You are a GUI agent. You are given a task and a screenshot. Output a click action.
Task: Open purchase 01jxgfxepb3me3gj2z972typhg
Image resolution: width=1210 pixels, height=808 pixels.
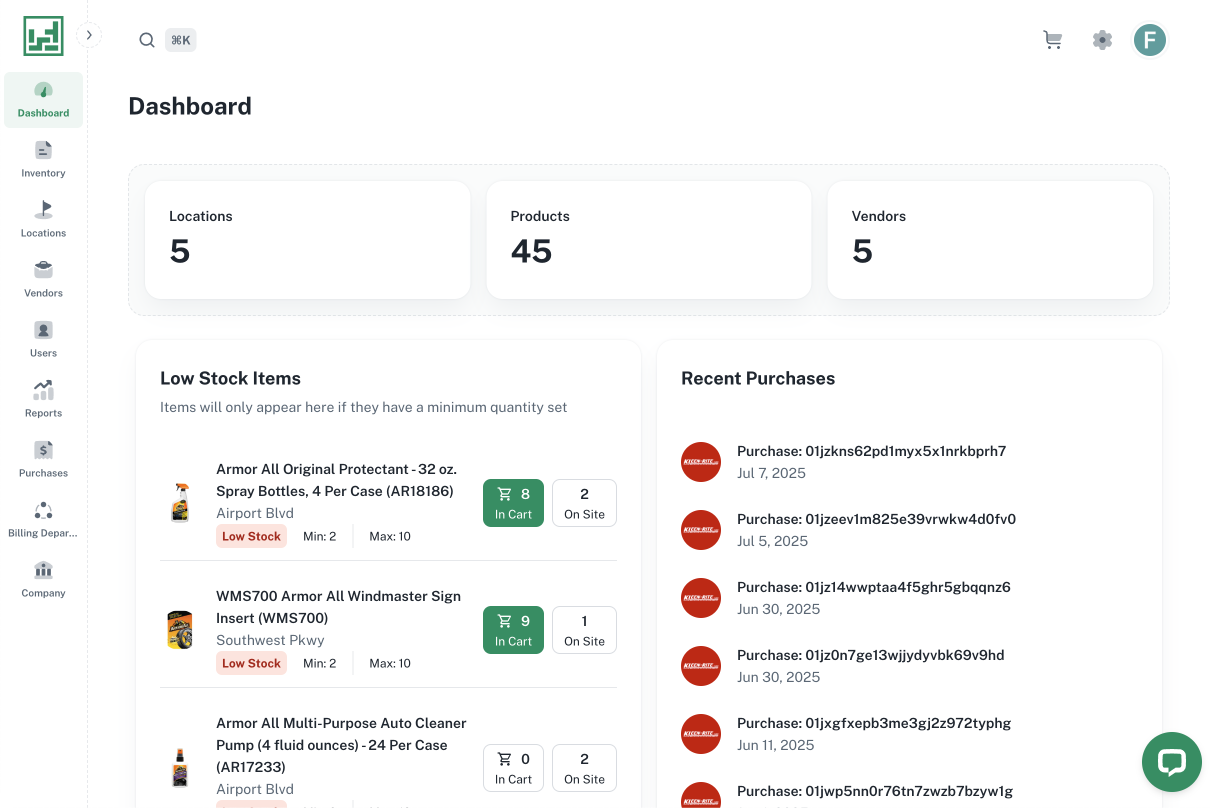pos(874,723)
